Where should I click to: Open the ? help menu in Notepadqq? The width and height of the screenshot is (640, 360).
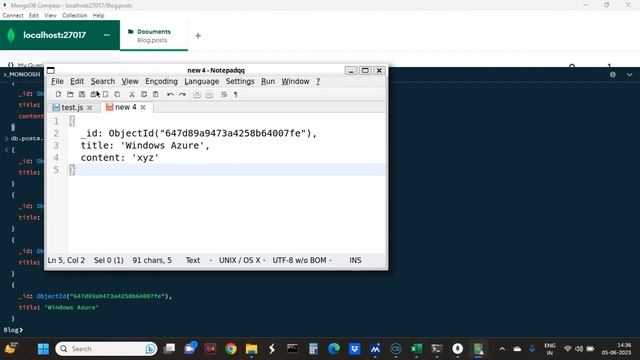(318, 81)
